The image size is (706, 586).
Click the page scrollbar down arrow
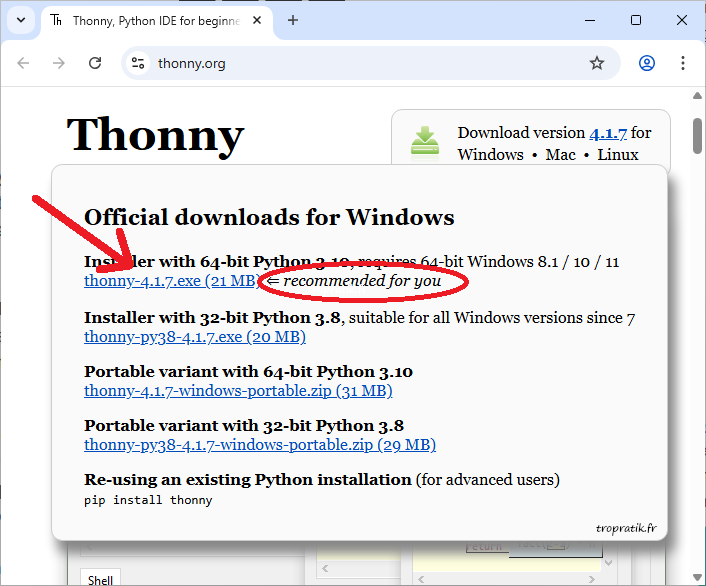[697, 577]
